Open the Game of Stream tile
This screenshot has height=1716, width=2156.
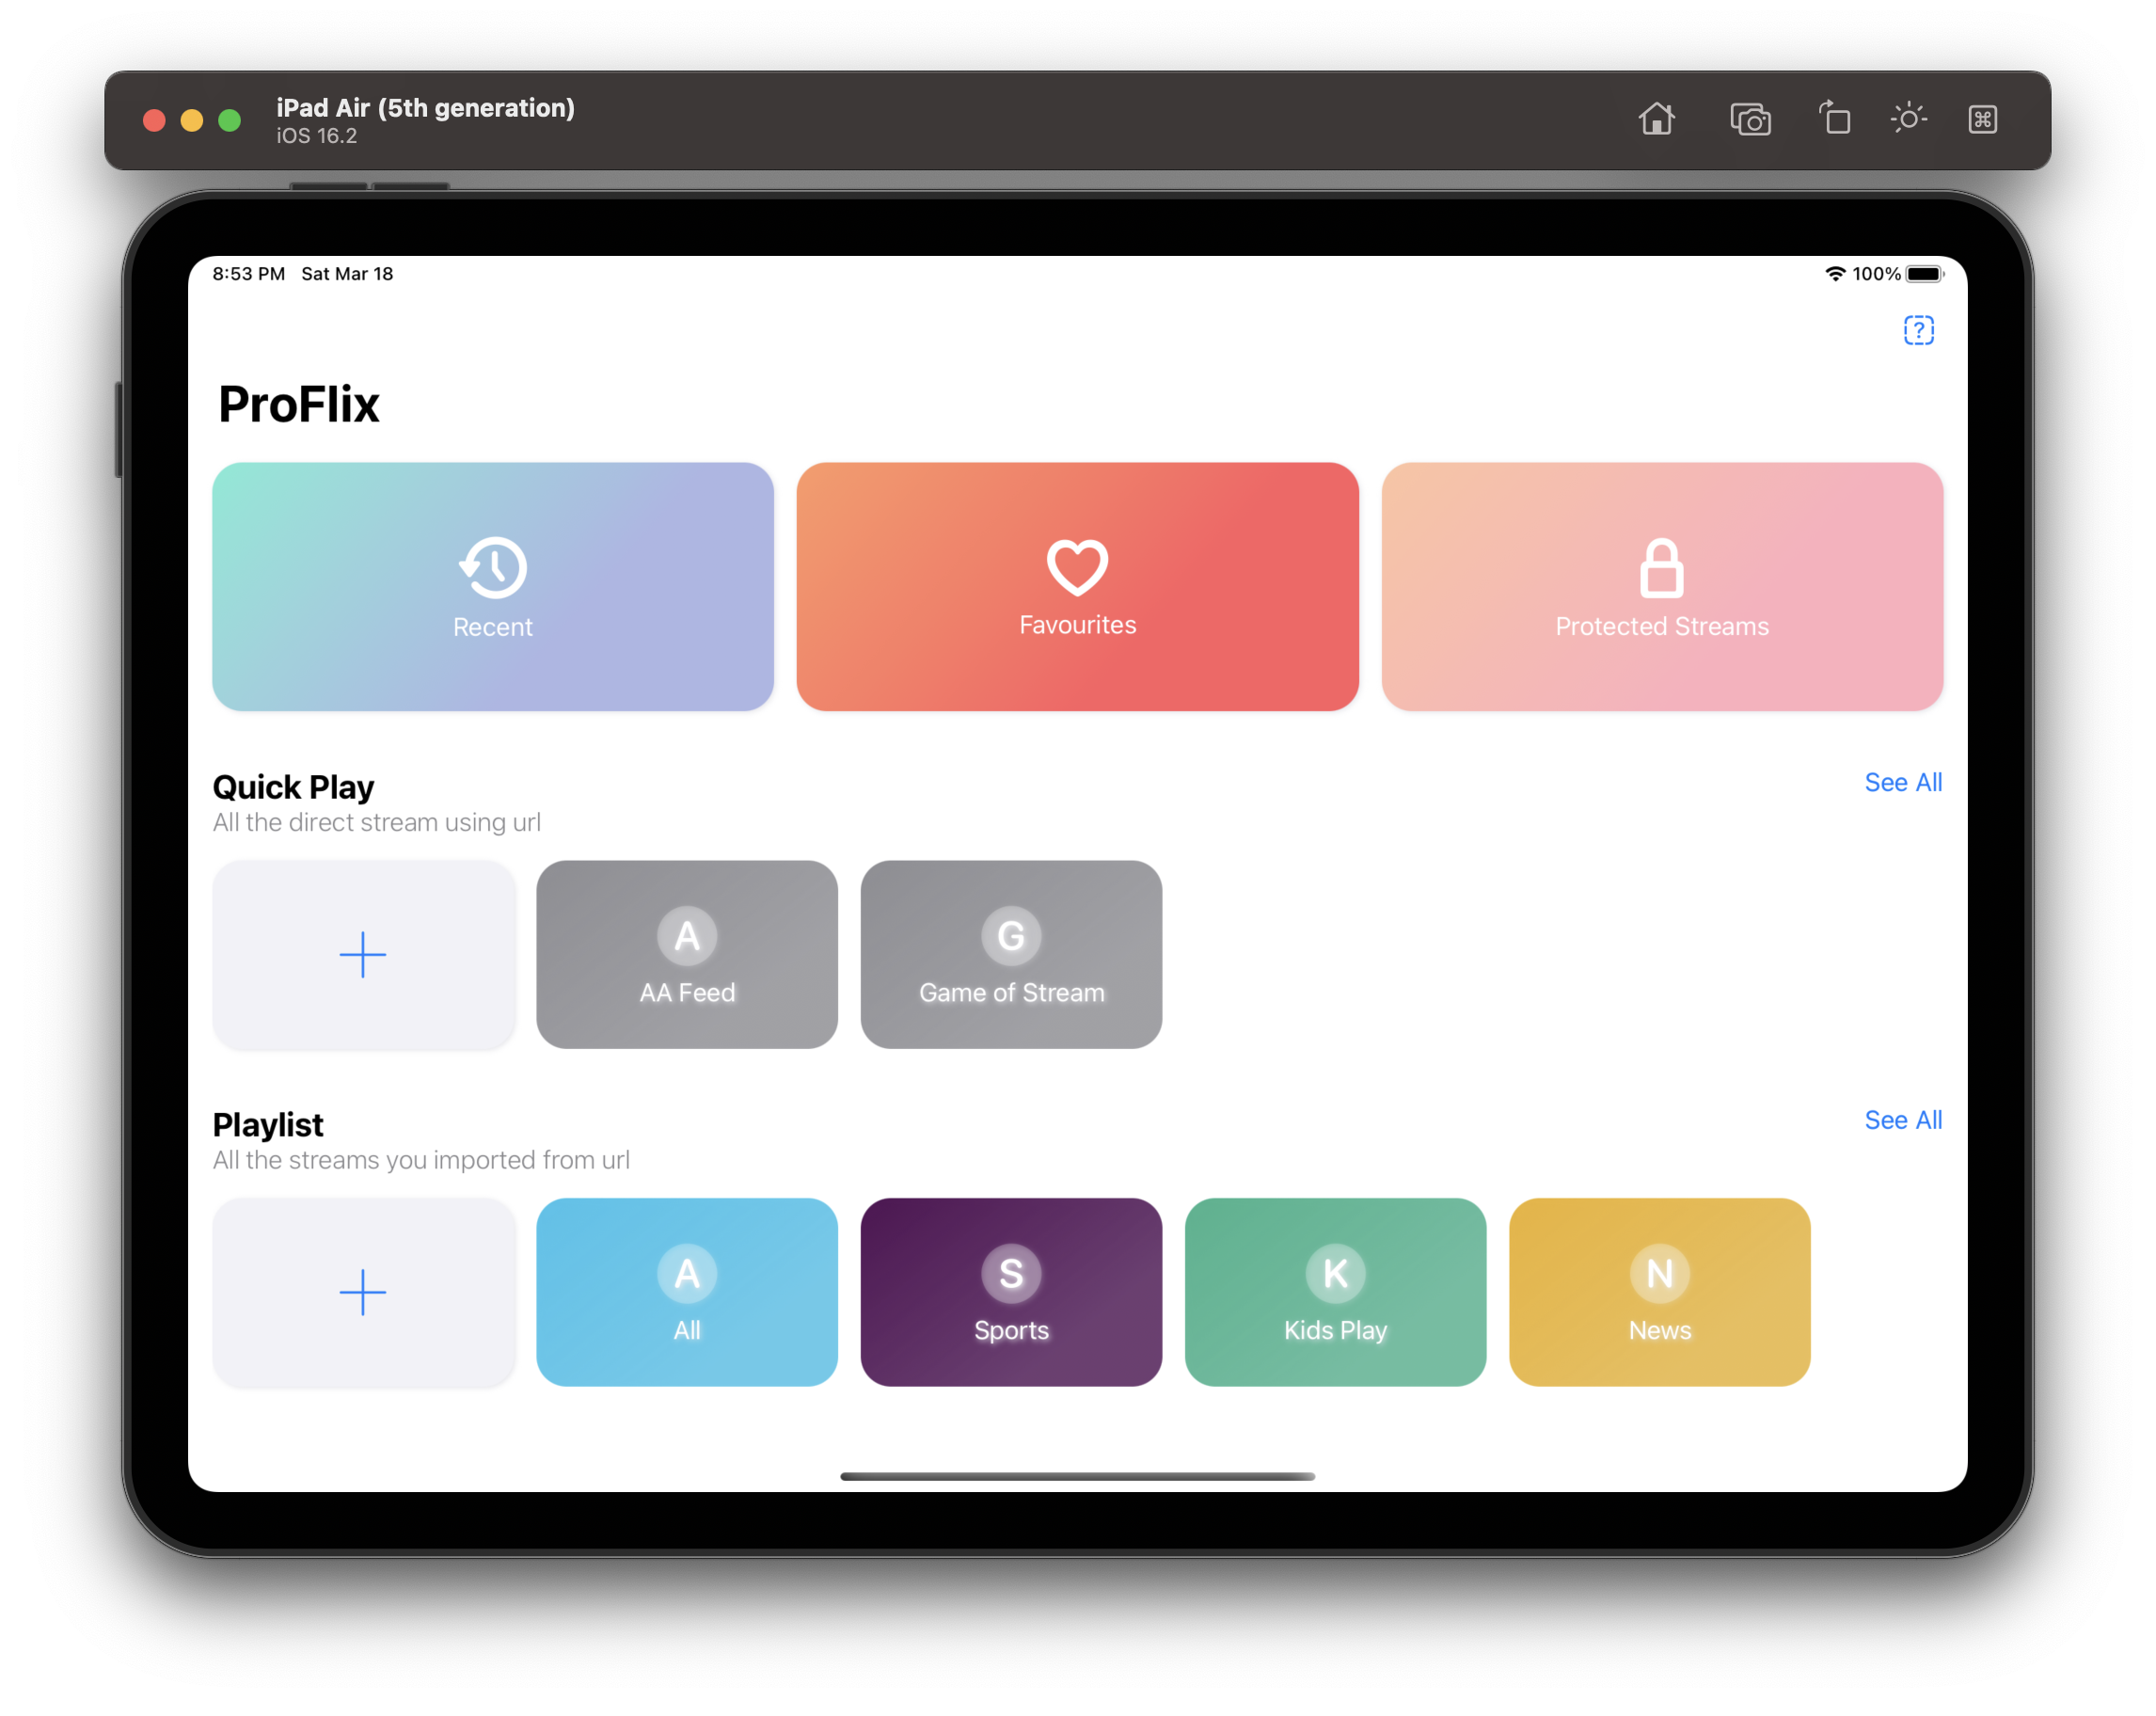point(1011,954)
